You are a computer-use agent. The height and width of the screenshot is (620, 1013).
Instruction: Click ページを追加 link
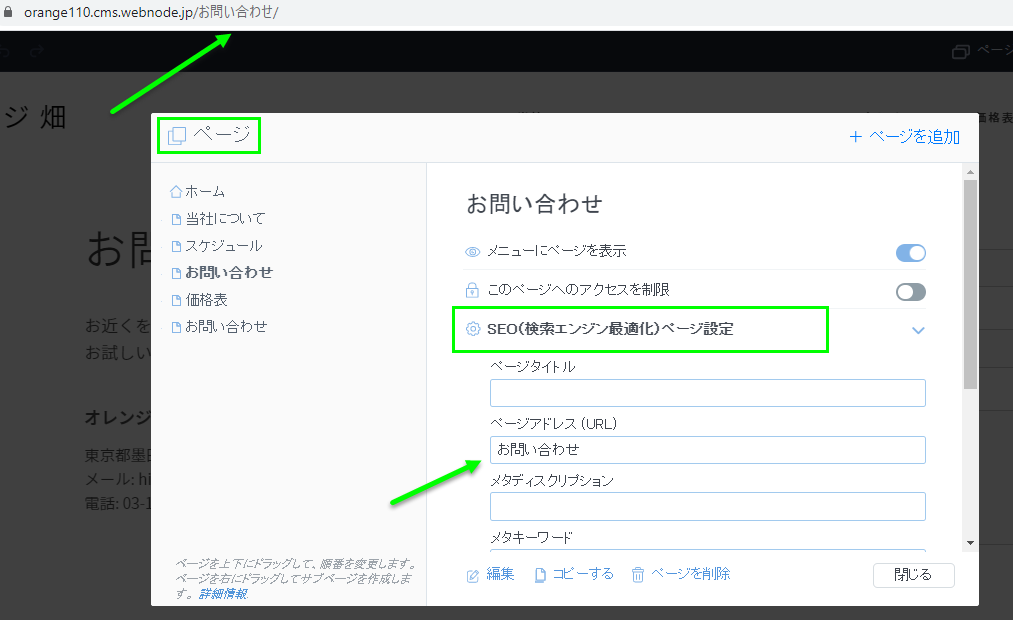(914, 136)
